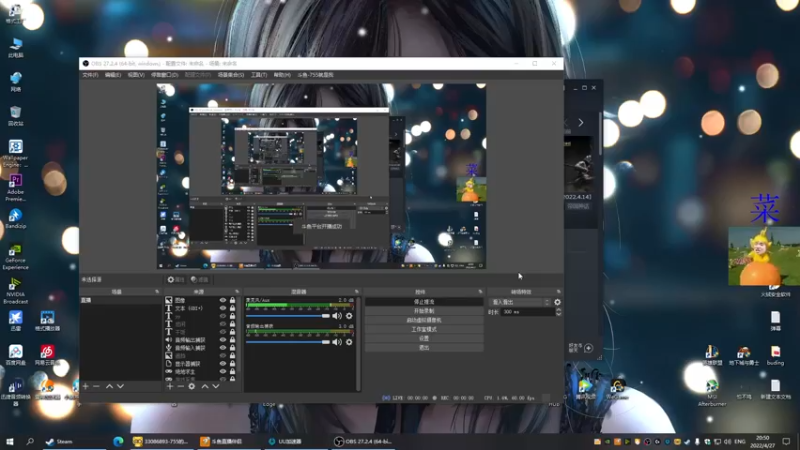
Task: Move scene up with arrow icon
Action: point(109,386)
